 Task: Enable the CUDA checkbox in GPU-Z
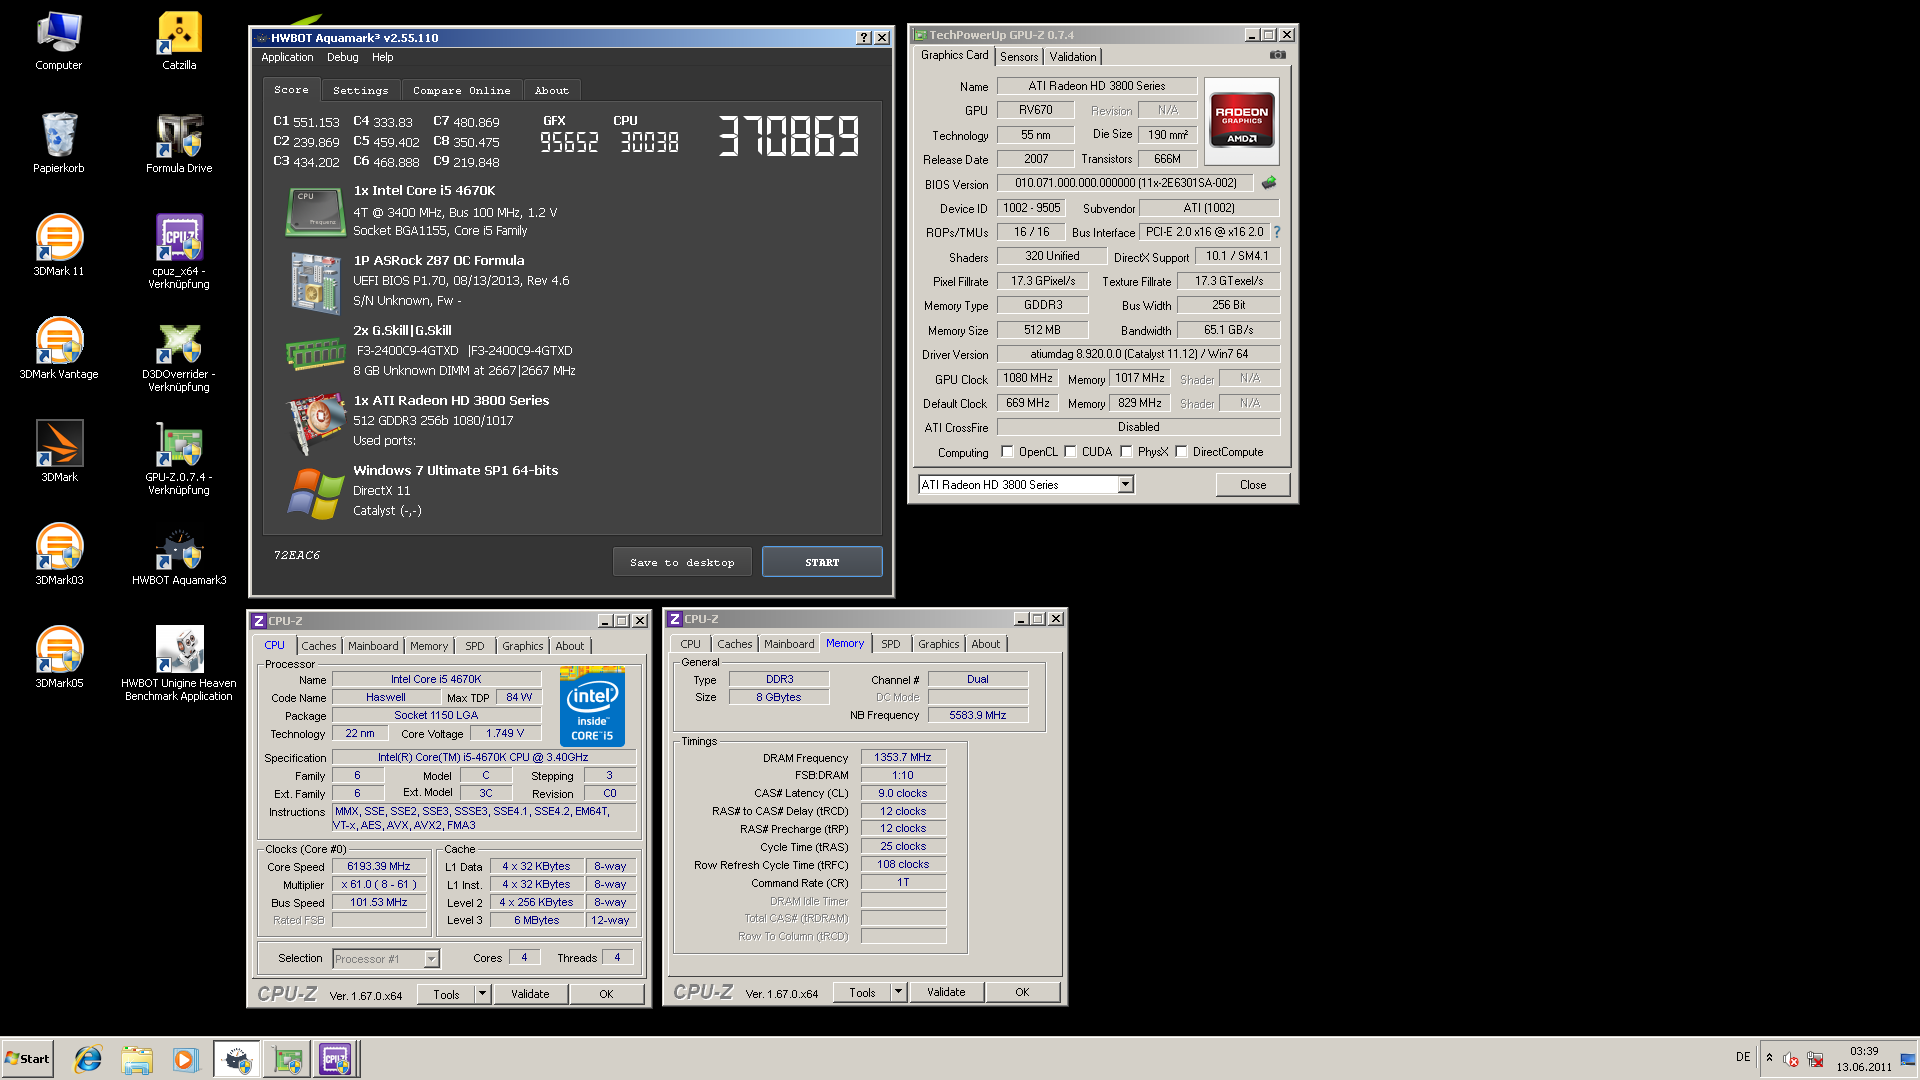click(x=1070, y=452)
